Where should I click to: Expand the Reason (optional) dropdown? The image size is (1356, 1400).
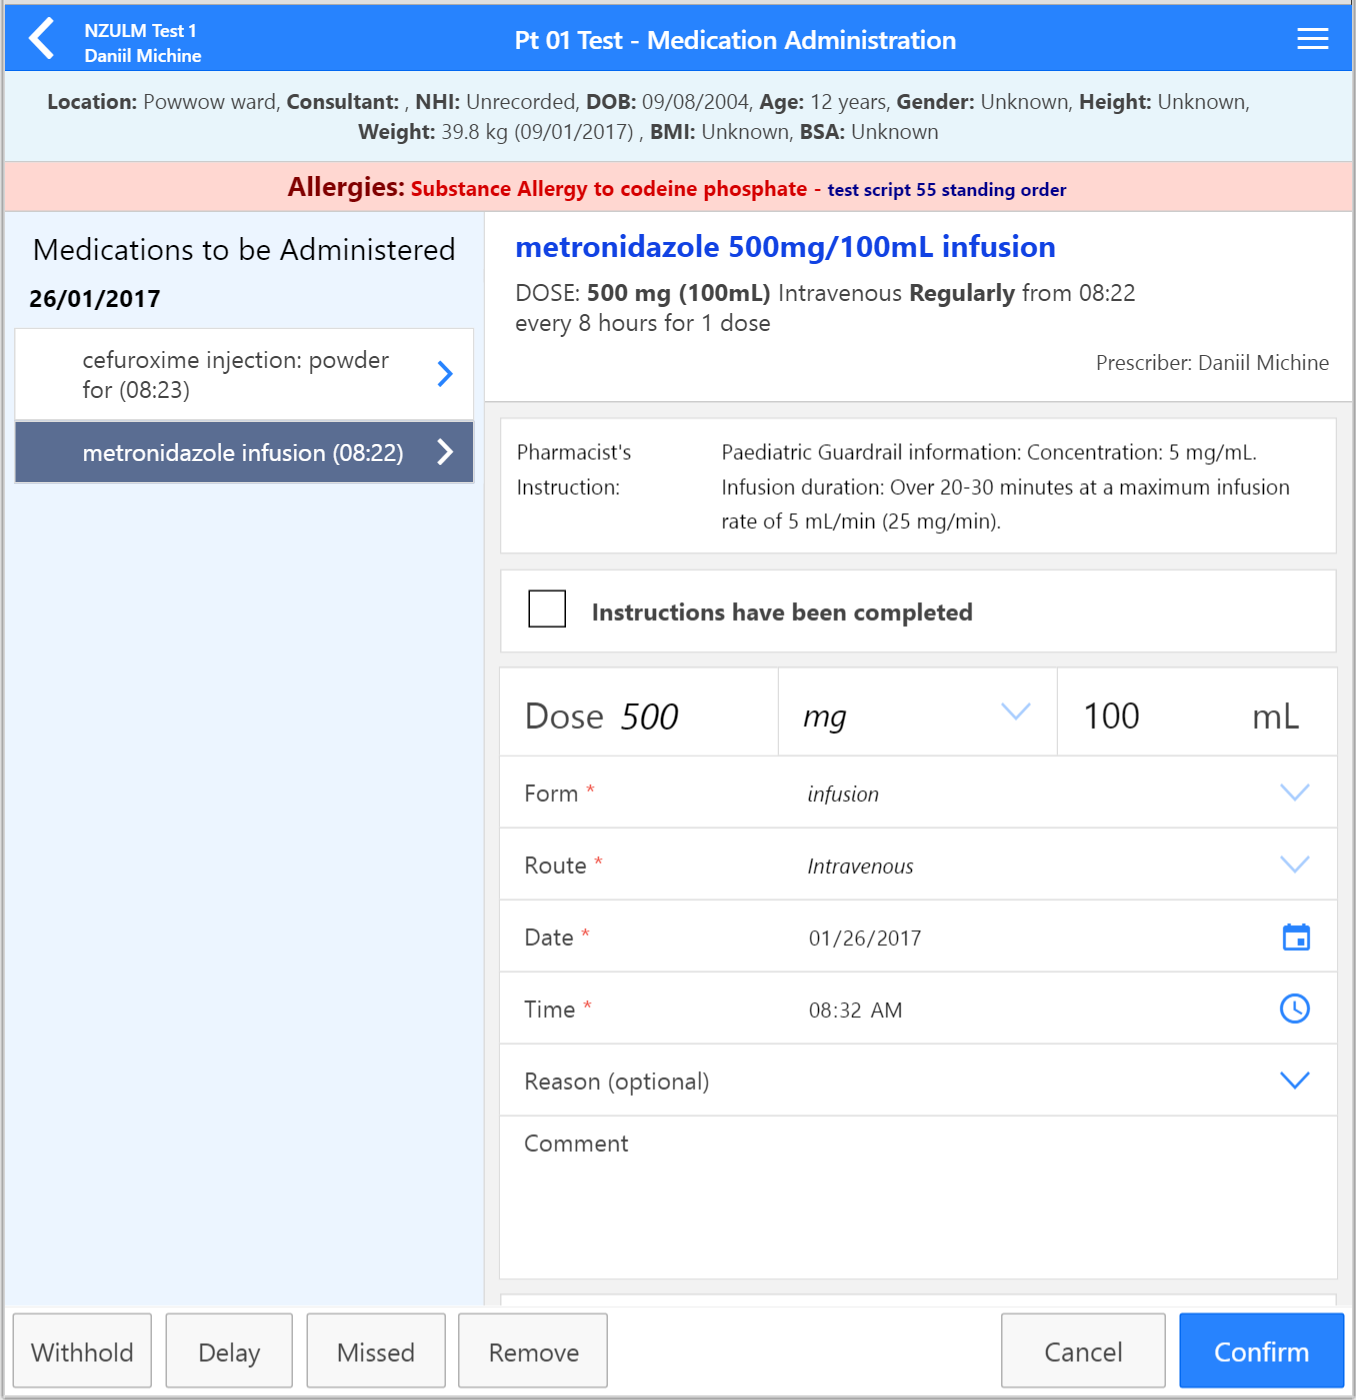click(x=1294, y=1080)
